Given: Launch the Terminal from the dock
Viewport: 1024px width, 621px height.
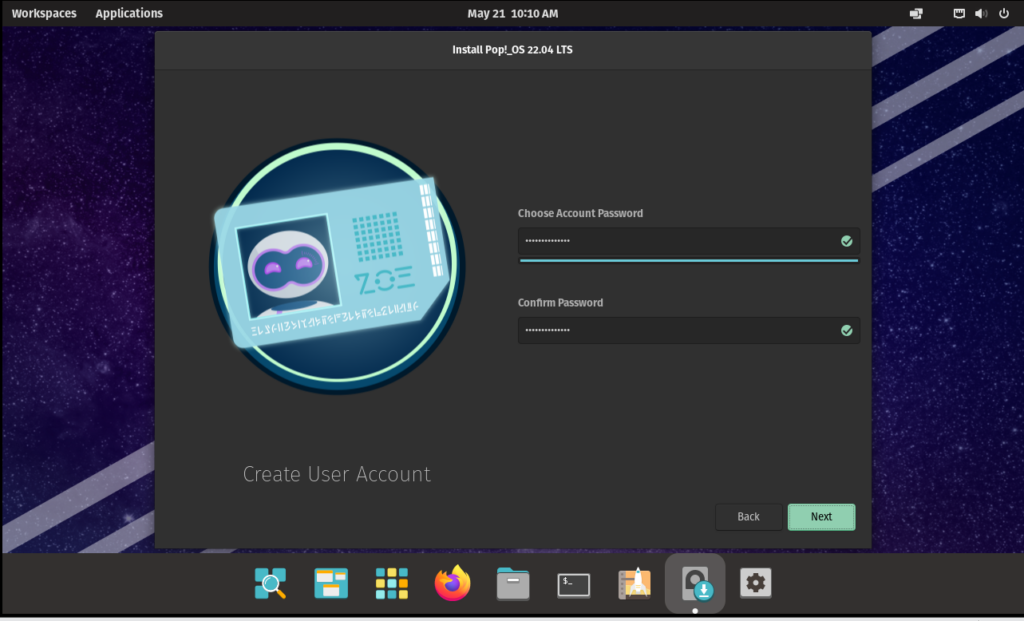Looking at the screenshot, I should coord(573,584).
